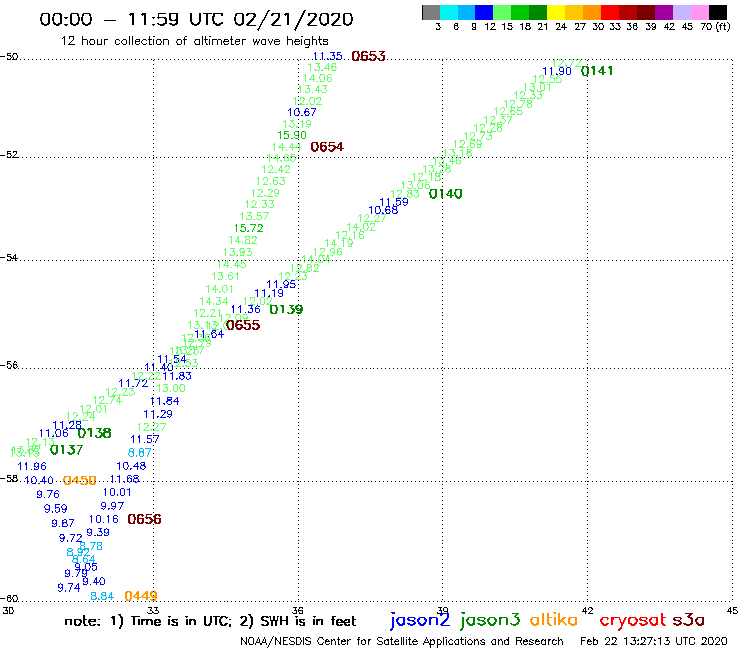Select the cyan swatch in the wave height scale
Screen dimensions: 740x650
449,12
